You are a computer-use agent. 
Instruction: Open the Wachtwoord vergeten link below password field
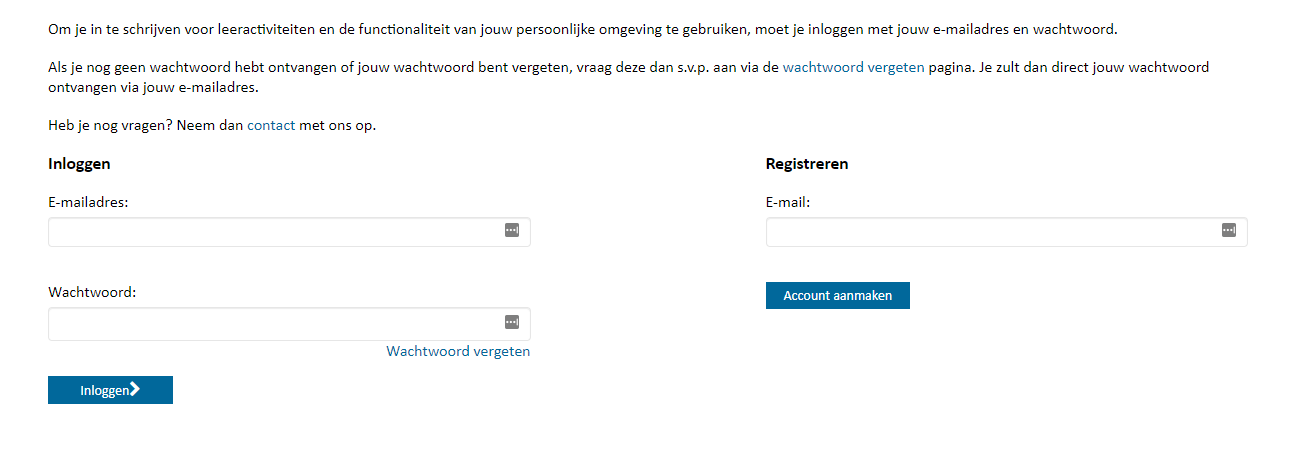click(x=458, y=351)
